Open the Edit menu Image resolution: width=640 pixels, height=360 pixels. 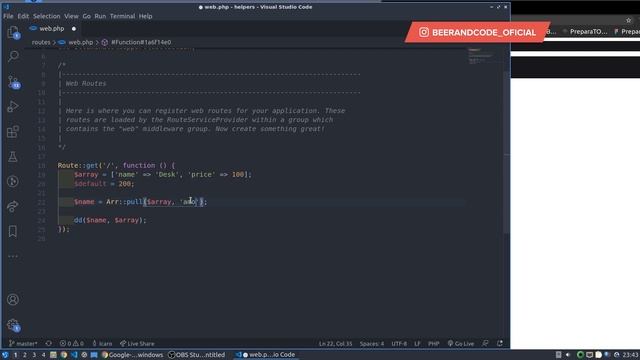(x=23, y=16)
